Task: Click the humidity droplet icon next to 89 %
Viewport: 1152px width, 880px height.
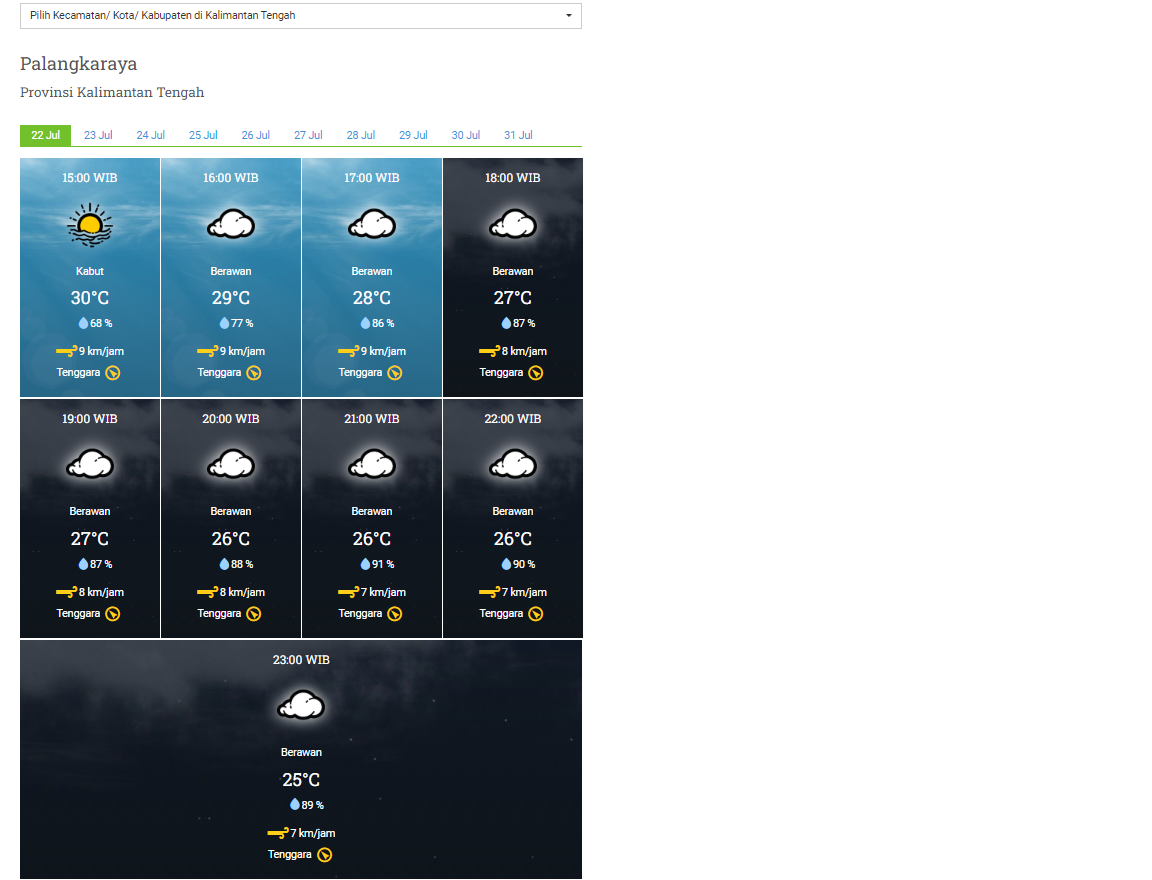Action: point(295,804)
